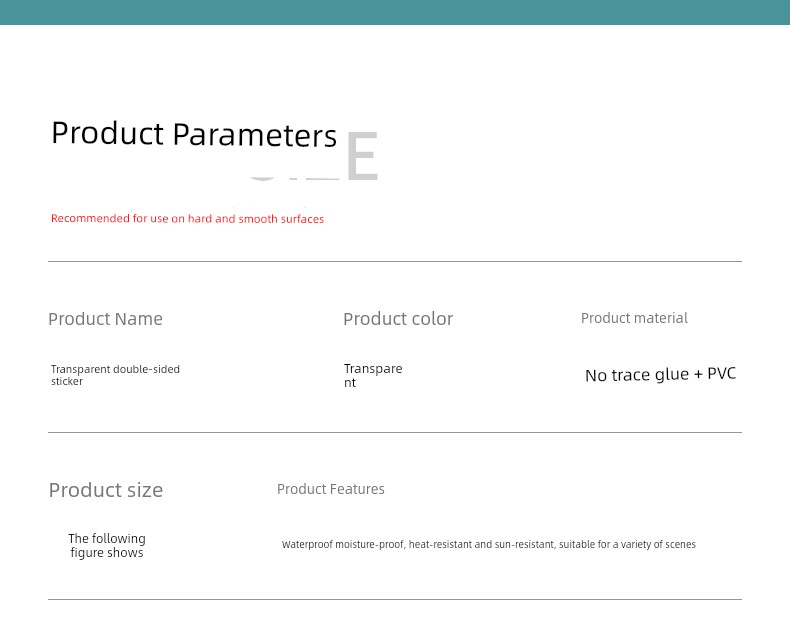Click the Product size label
790x634 pixels.
(106, 490)
